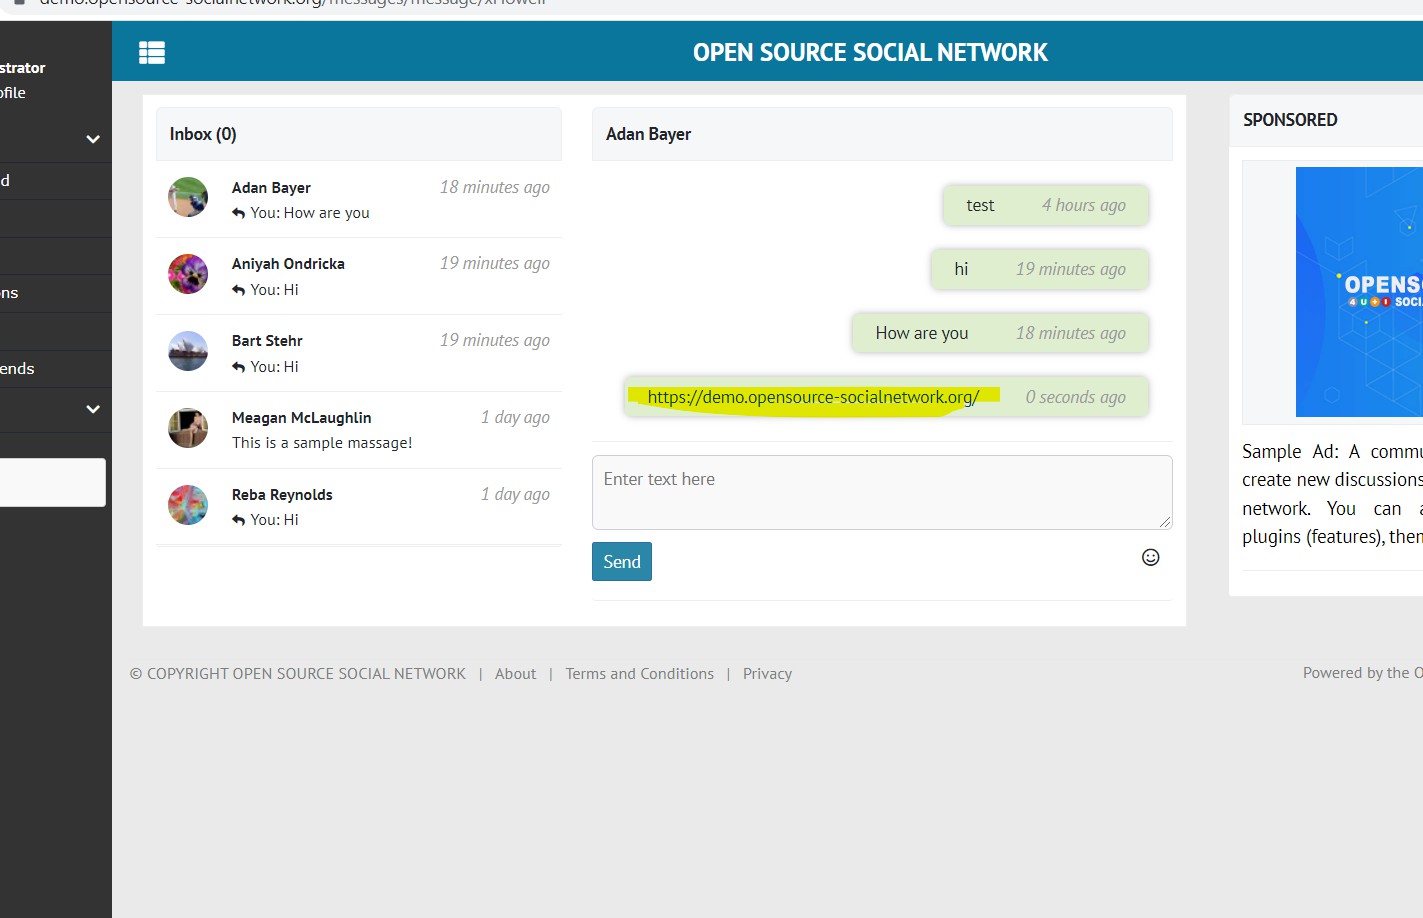The image size is (1423, 918).
Task: Click Aniyah Ondricka's flower avatar
Action: [188, 274]
